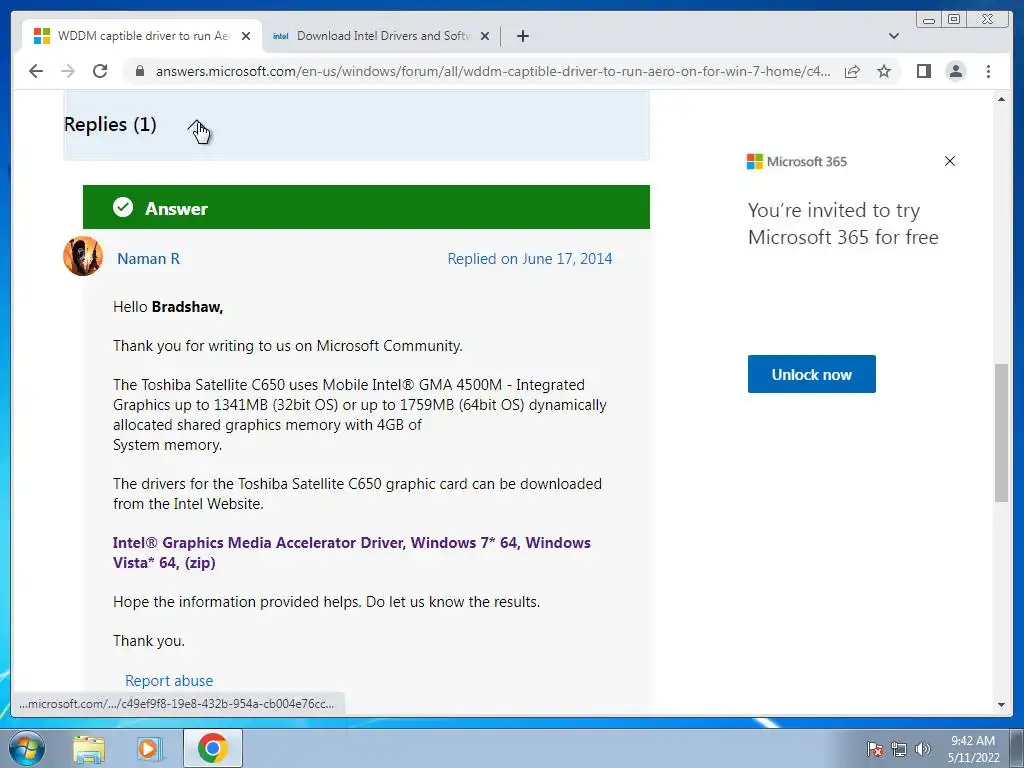Close the Download Intel Drivers tab
Viewport: 1024px width, 768px height.
485,36
